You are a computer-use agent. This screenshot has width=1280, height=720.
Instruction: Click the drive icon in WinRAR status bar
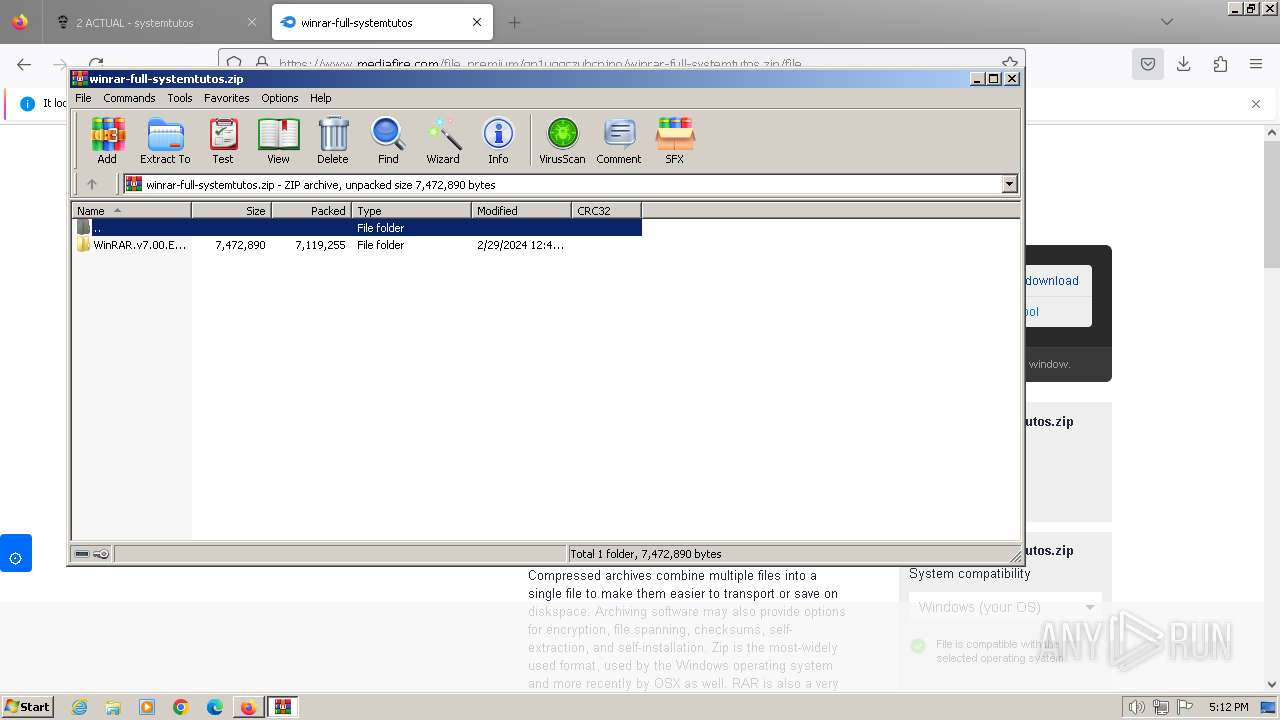tap(82, 553)
